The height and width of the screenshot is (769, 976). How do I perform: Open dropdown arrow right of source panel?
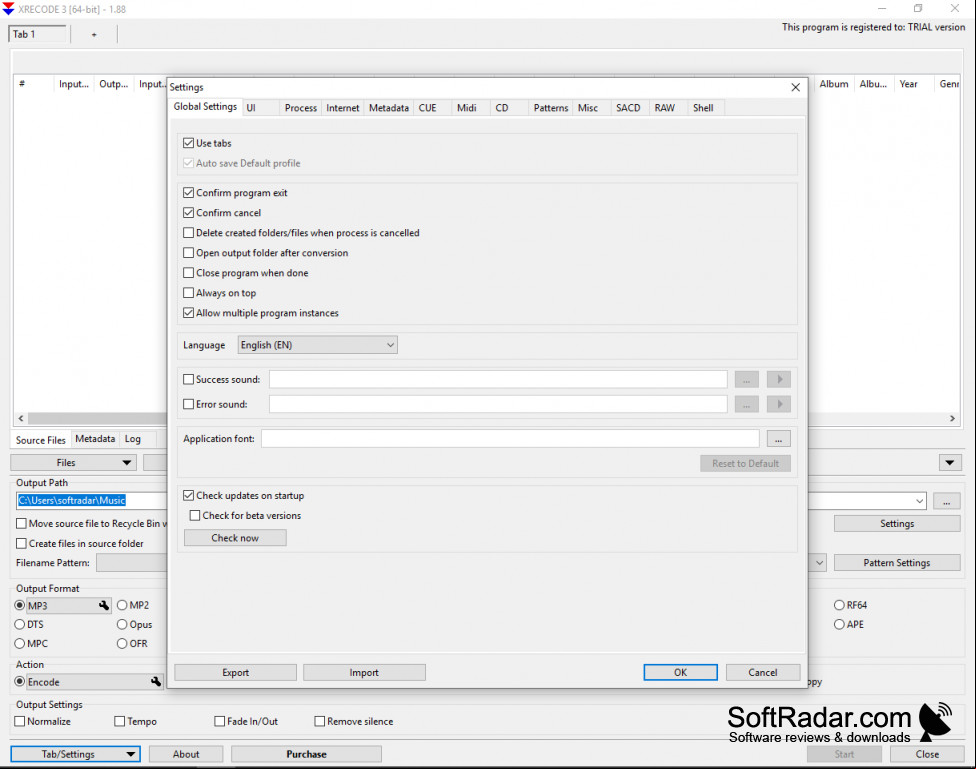950,463
